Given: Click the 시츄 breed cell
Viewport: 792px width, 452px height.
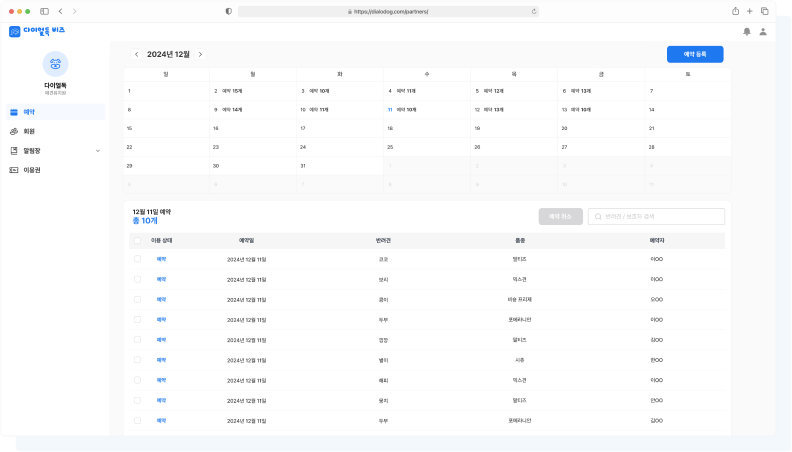Looking at the screenshot, I should coord(520,360).
